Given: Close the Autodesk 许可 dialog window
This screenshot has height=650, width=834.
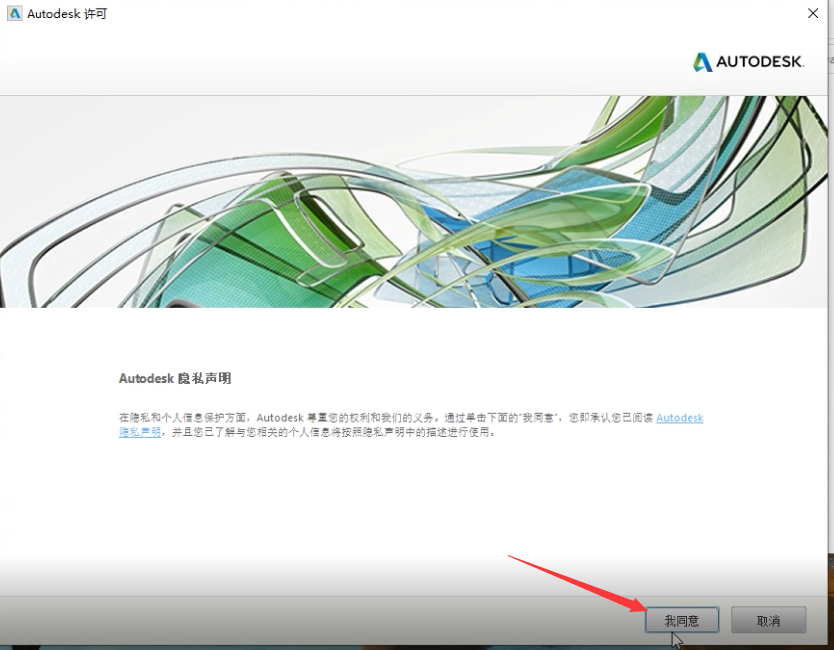Looking at the screenshot, I should pos(813,13).
